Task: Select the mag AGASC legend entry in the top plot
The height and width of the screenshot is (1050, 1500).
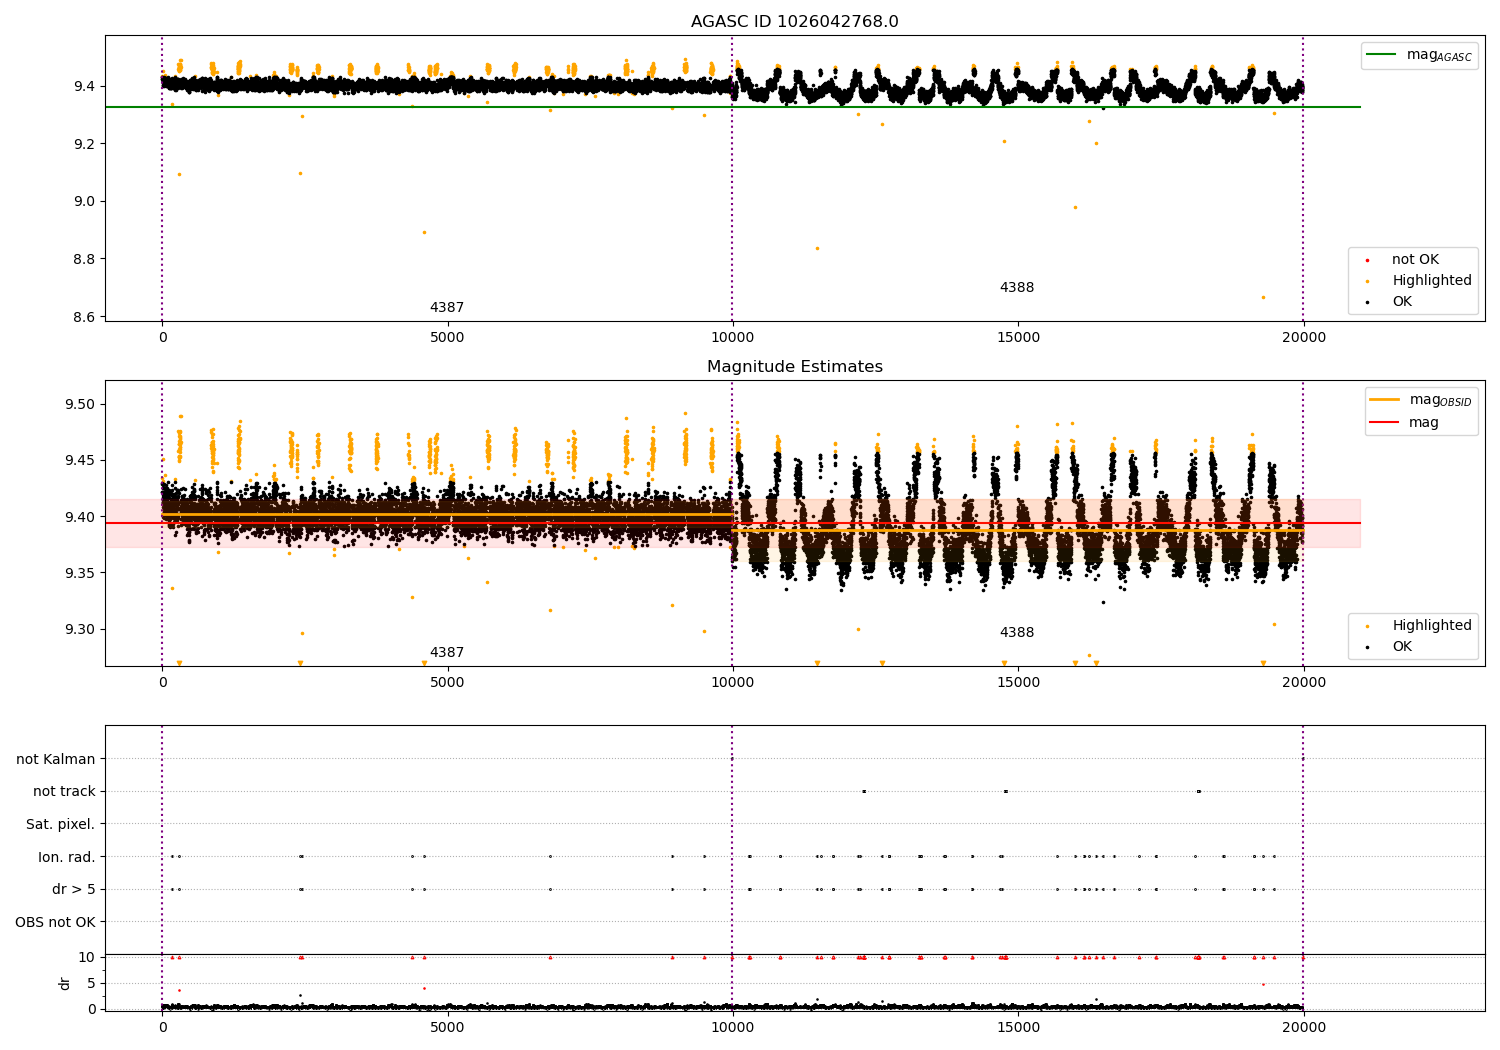Action: (x=1419, y=55)
